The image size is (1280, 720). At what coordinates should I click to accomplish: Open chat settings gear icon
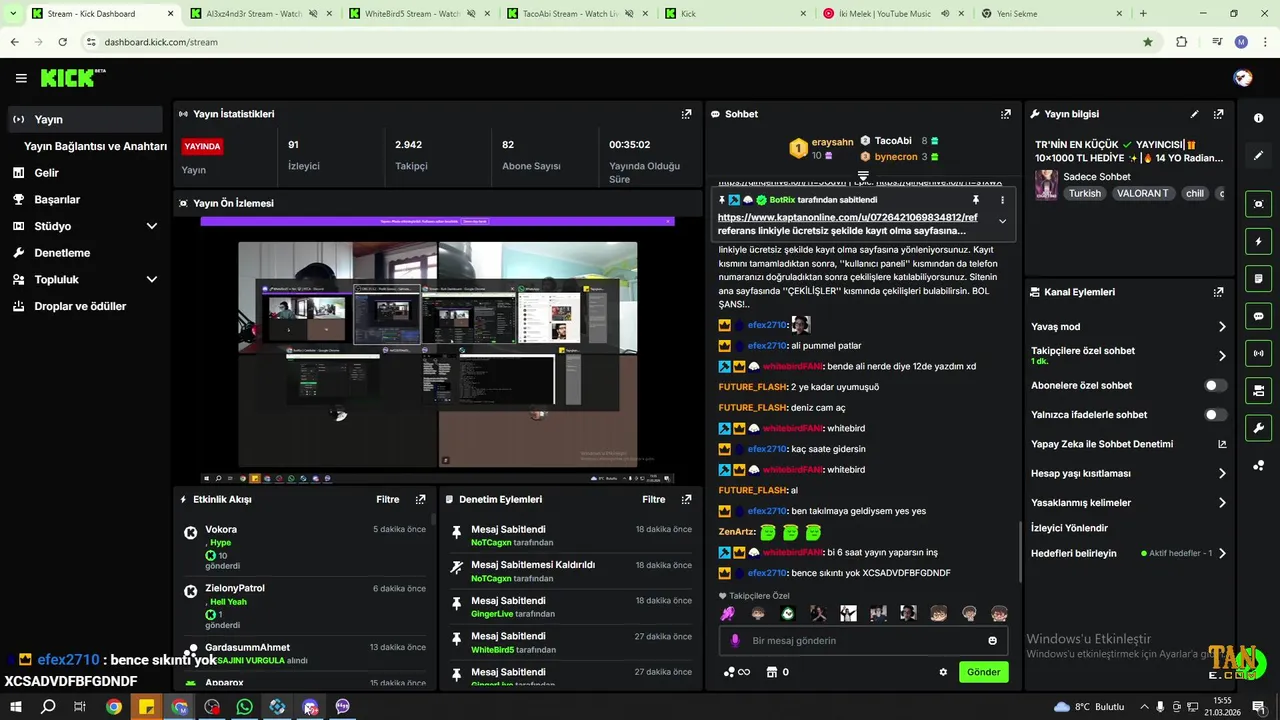[943, 672]
